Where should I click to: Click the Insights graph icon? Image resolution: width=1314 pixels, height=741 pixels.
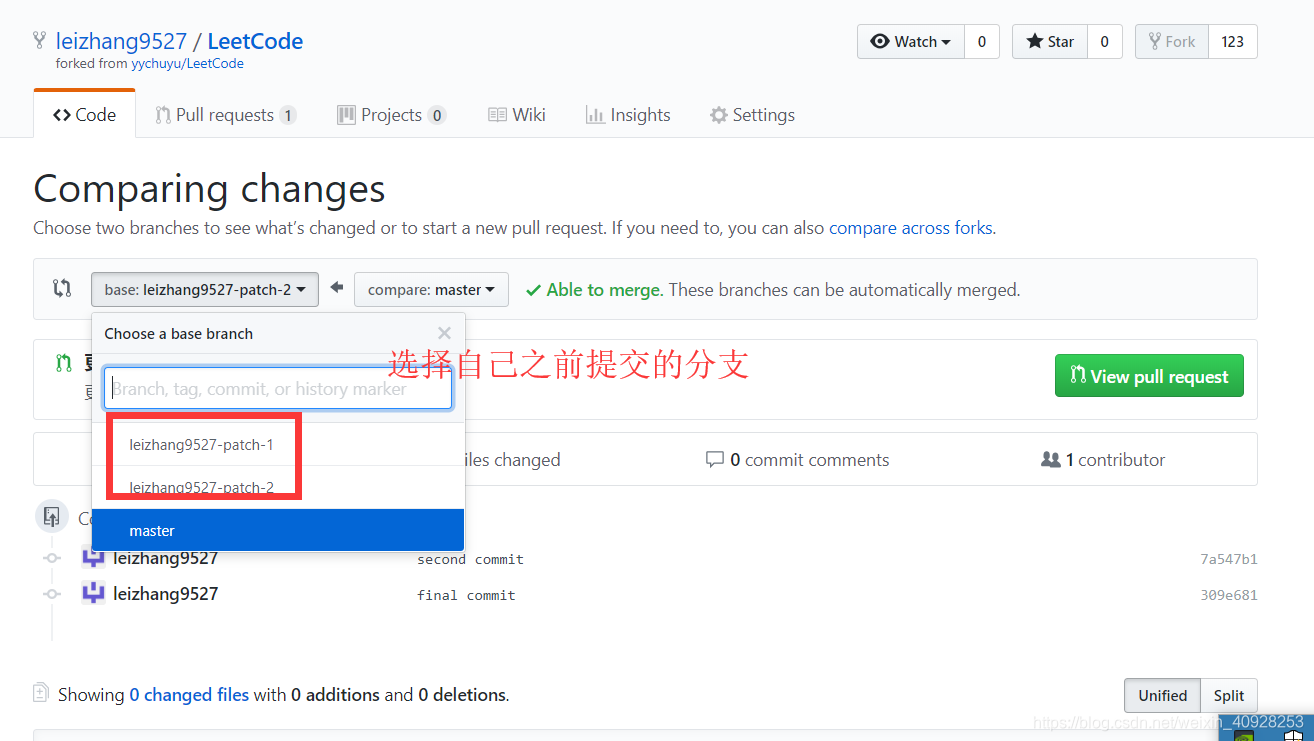click(x=595, y=115)
